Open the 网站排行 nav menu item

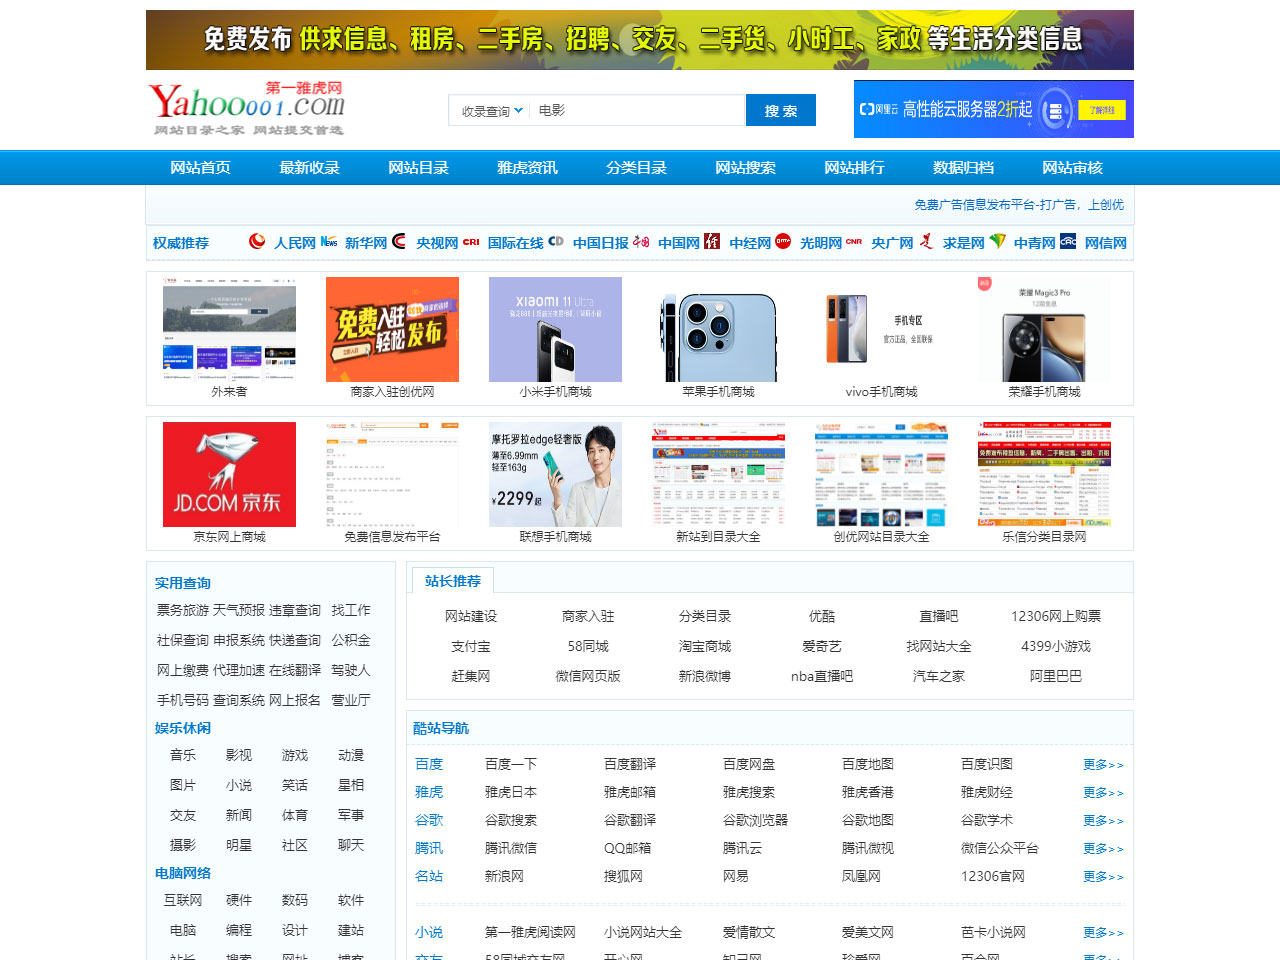(x=854, y=168)
